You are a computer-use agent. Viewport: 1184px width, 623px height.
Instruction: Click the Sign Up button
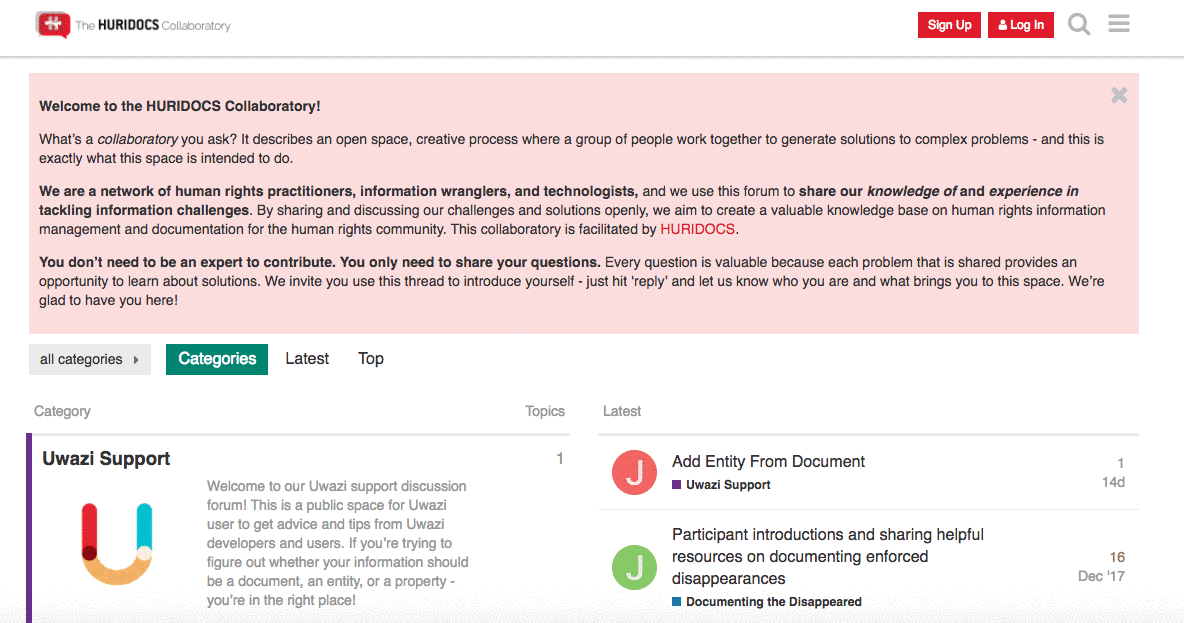[949, 25]
